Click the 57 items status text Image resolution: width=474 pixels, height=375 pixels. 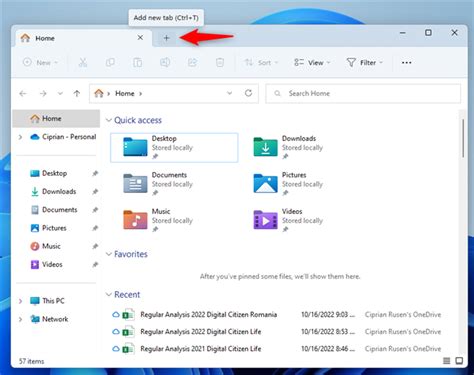(31, 361)
